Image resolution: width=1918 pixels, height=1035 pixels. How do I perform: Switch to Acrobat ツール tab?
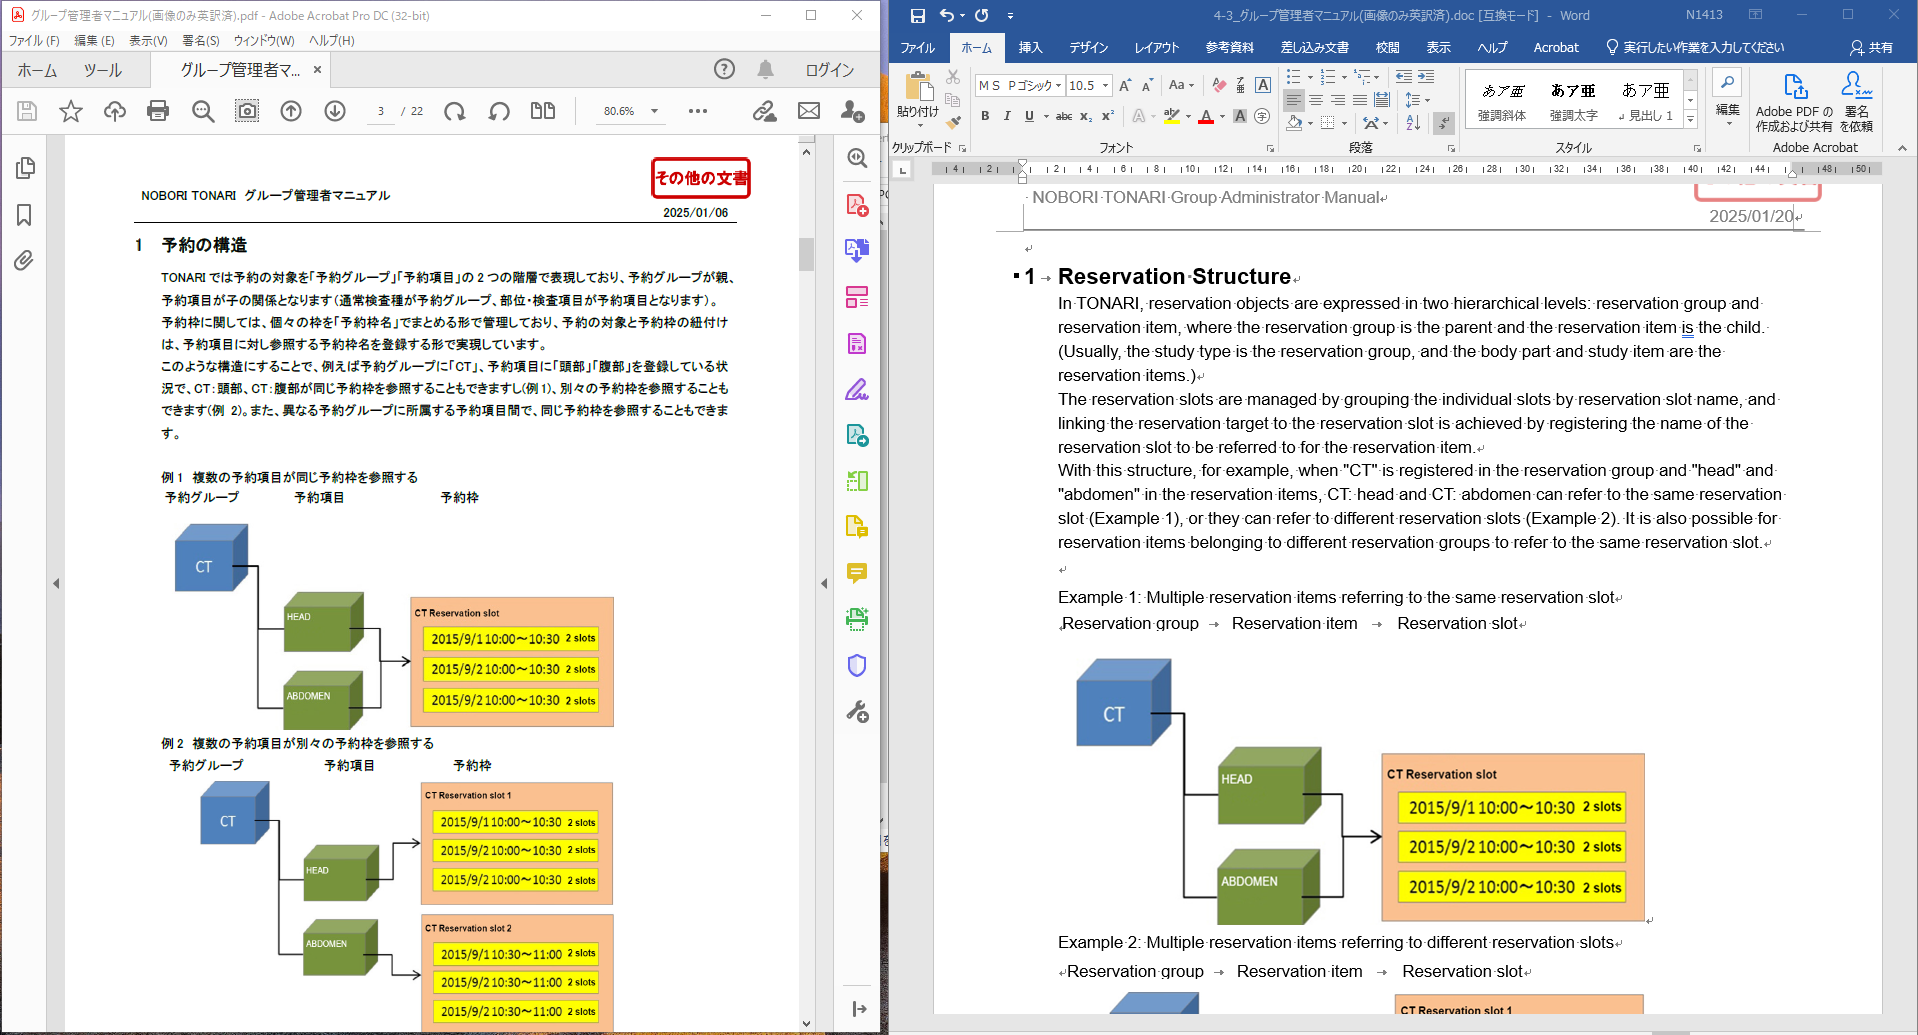click(x=102, y=70)
